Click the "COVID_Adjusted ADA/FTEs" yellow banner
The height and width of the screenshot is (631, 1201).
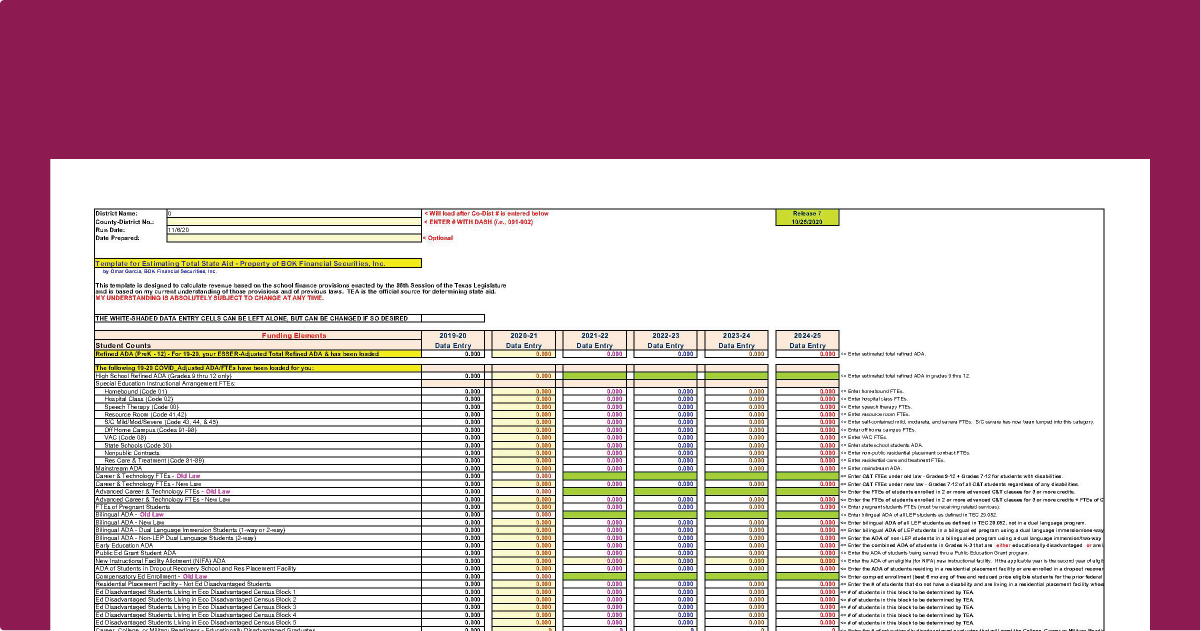coord(257,368)
